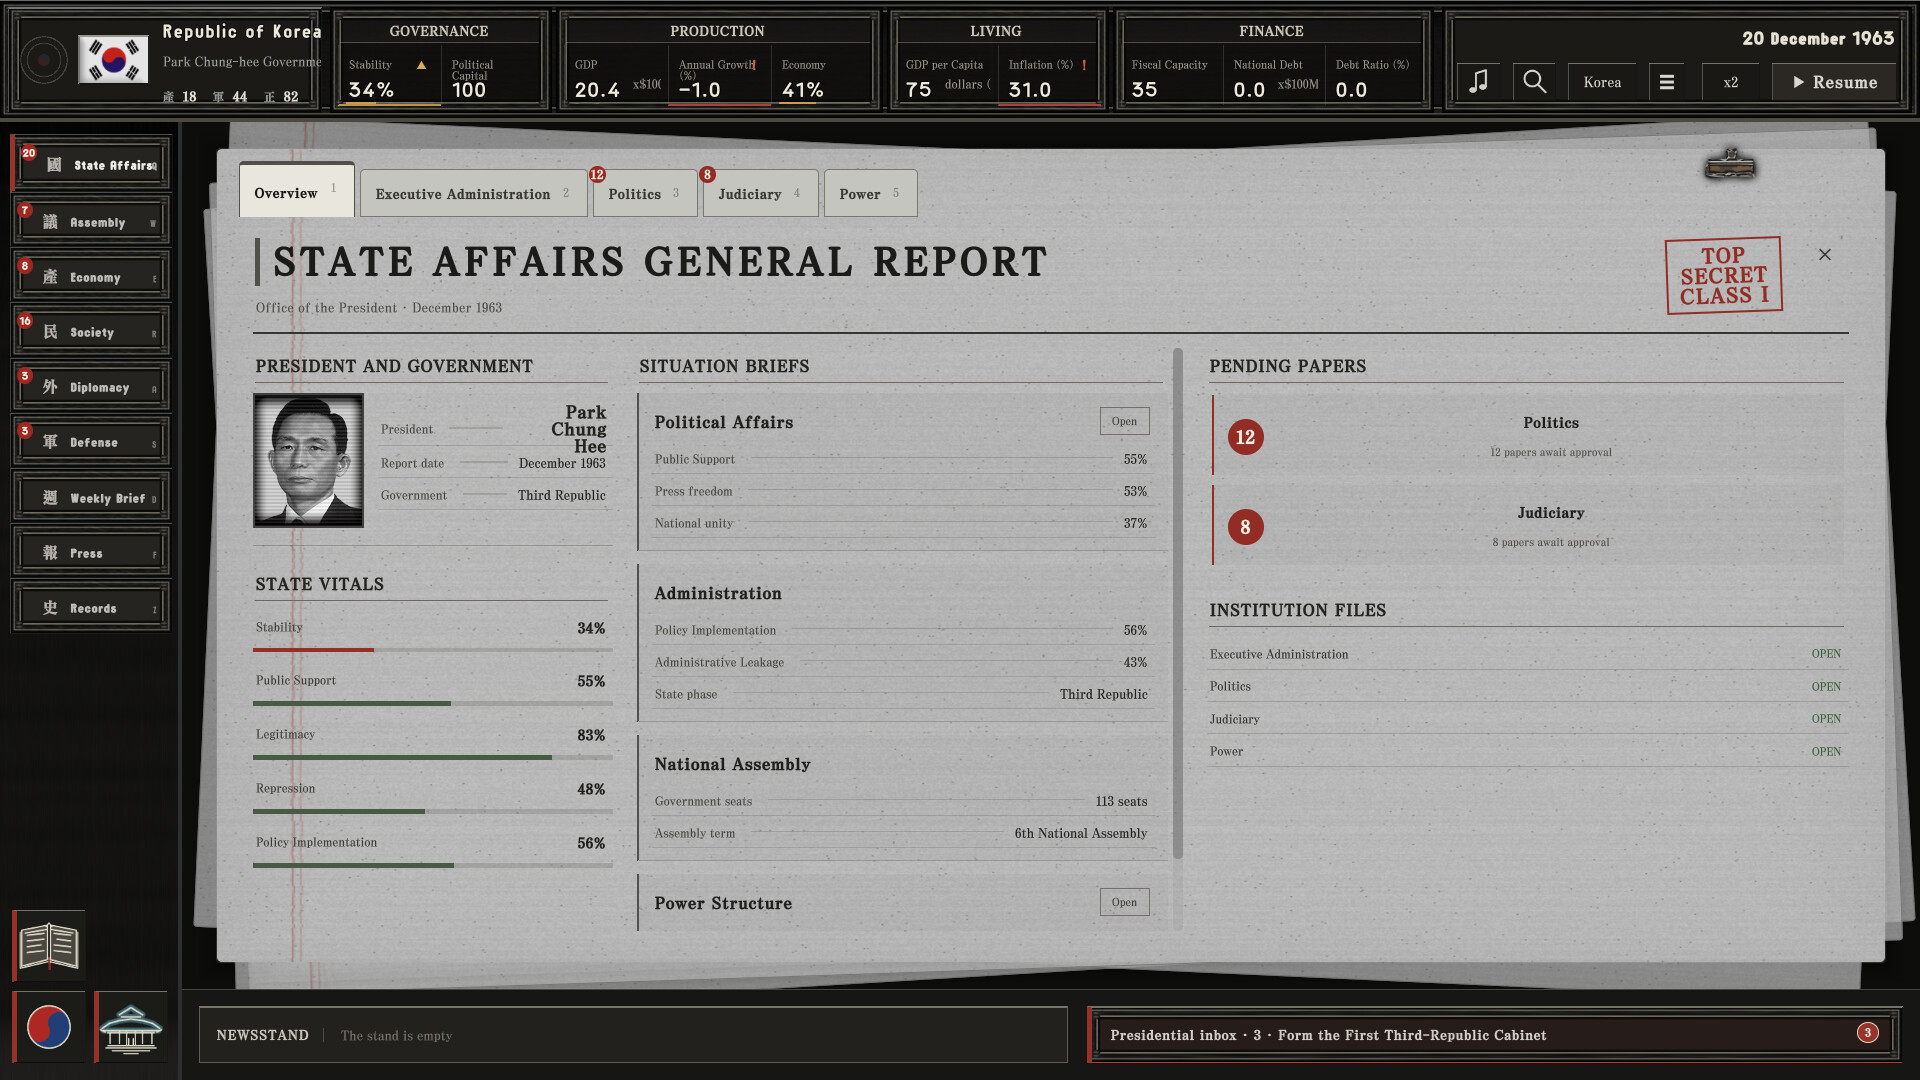This screenshot has height=1080, width=1920.
Task: Click the taegeuk emblem icon
Action: (x=49, y=1027)
